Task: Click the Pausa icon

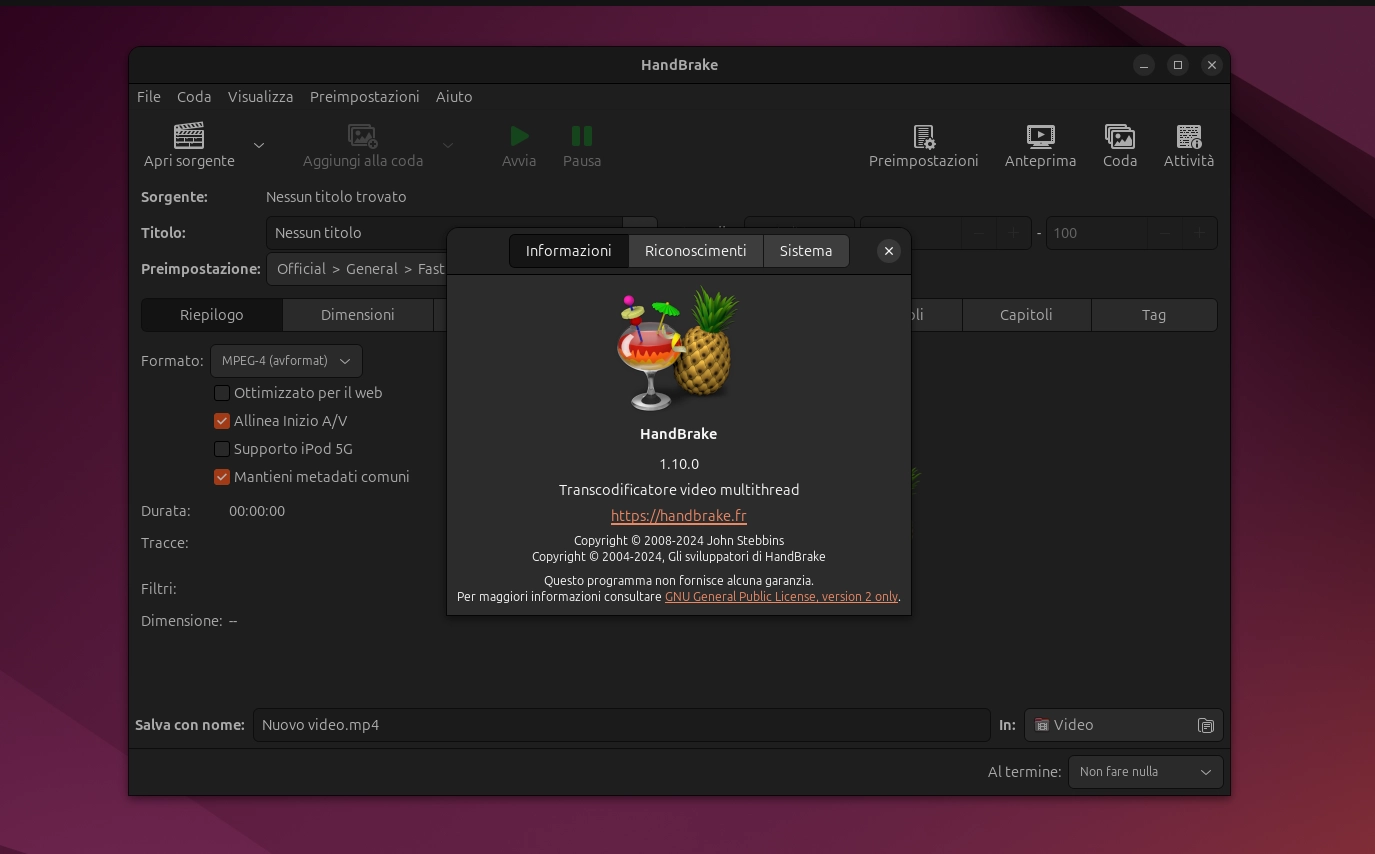Action: (x=581, y=136)
